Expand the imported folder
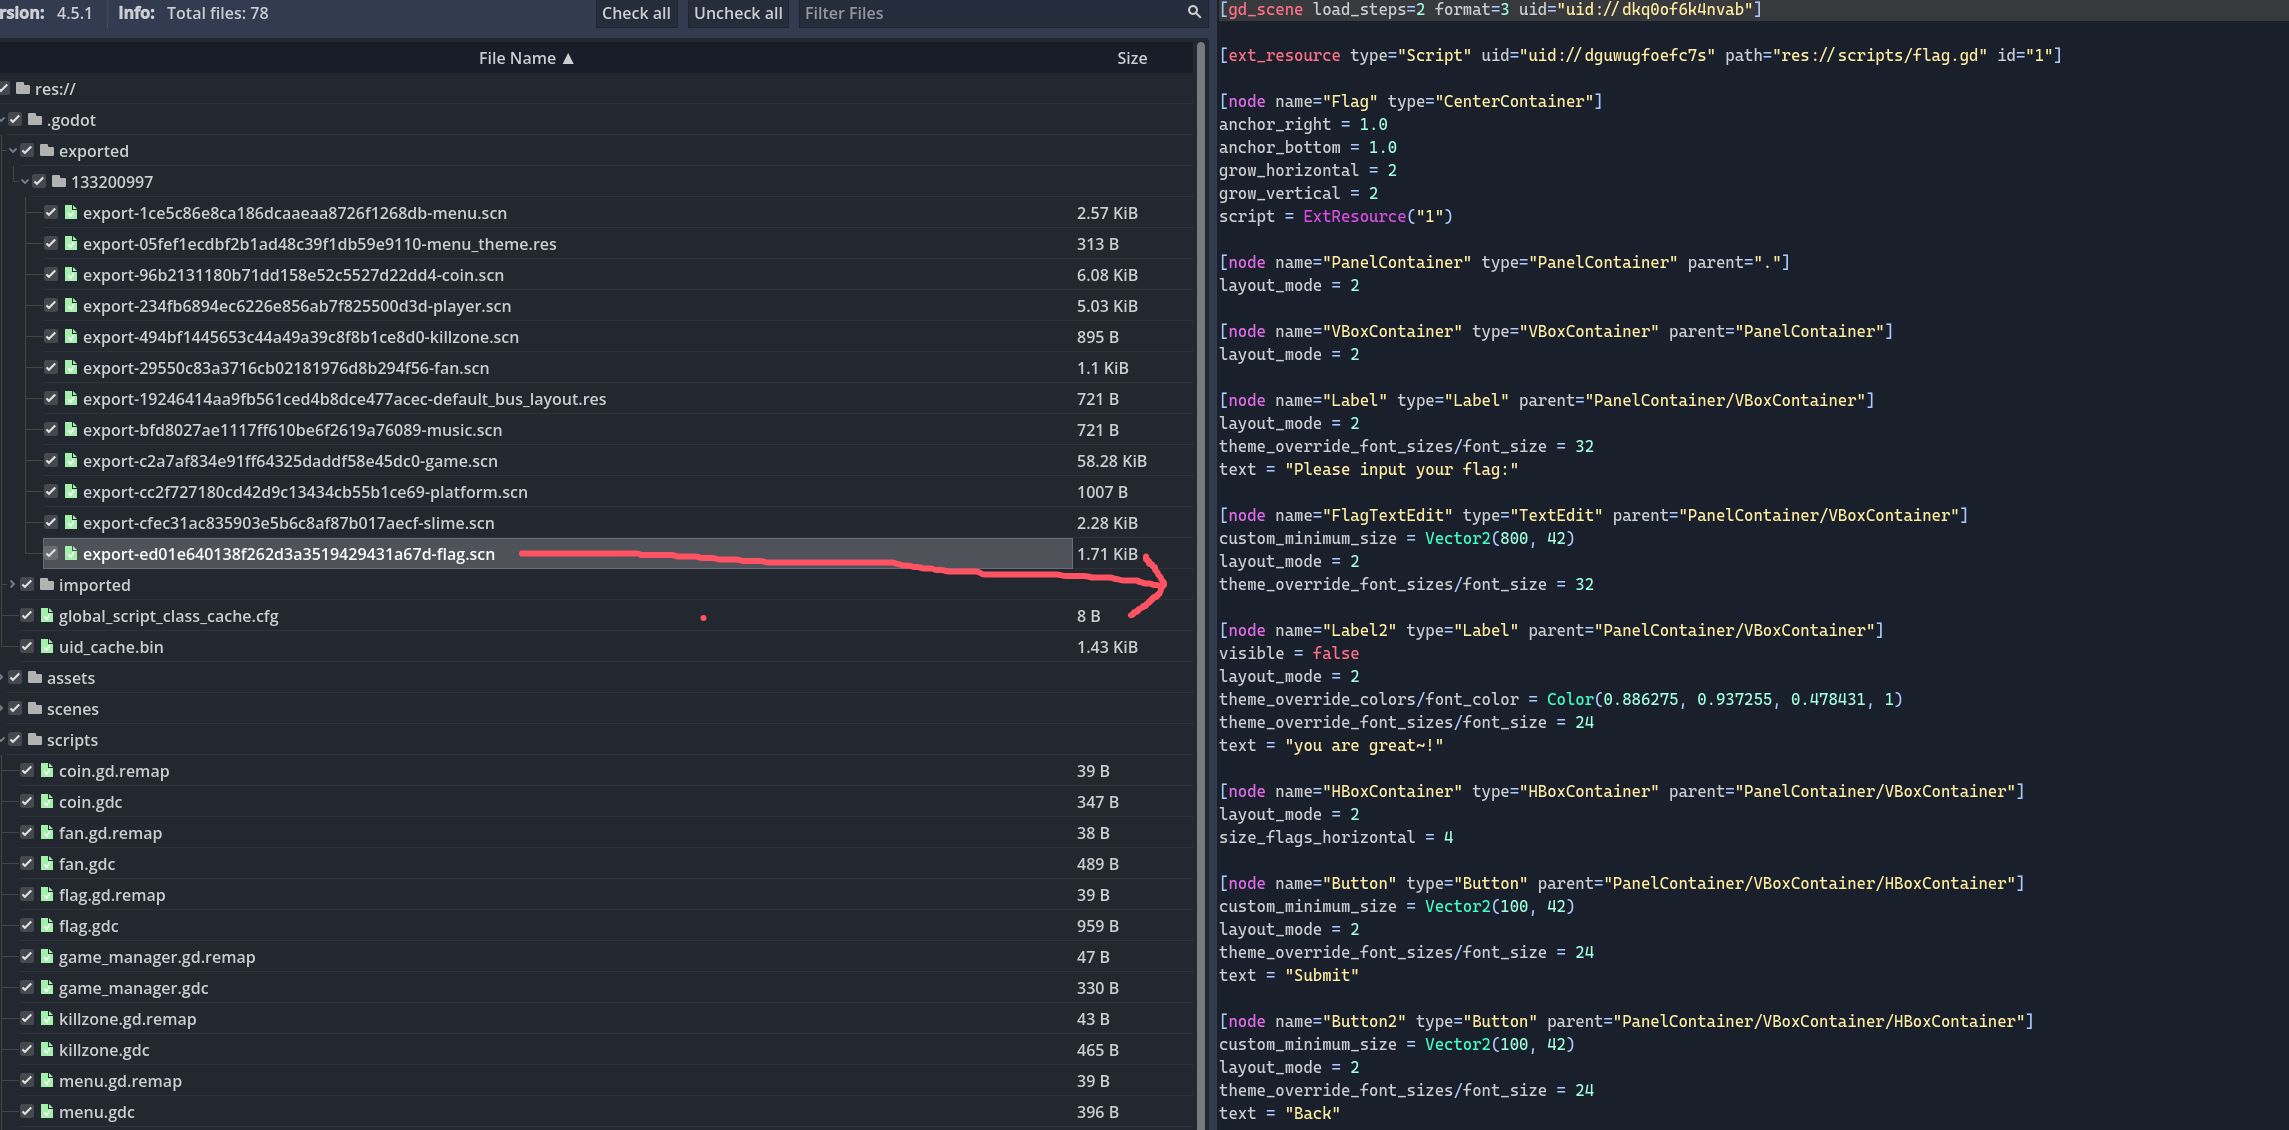The image size is (2289, 1130). [x=12, y=584]
